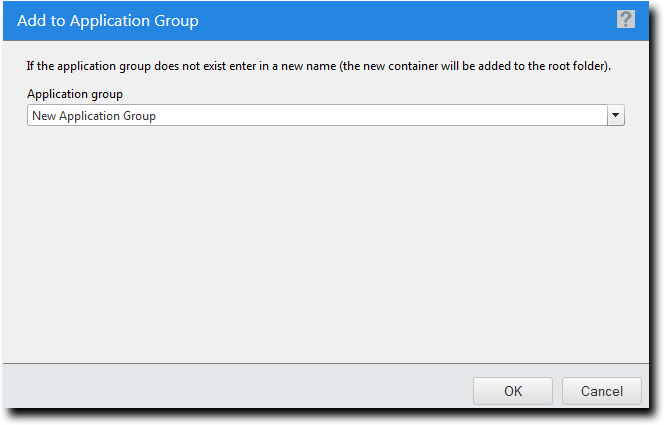Click inside the New Application Group field
Screen dimensions: 664x425
point(317,115)
